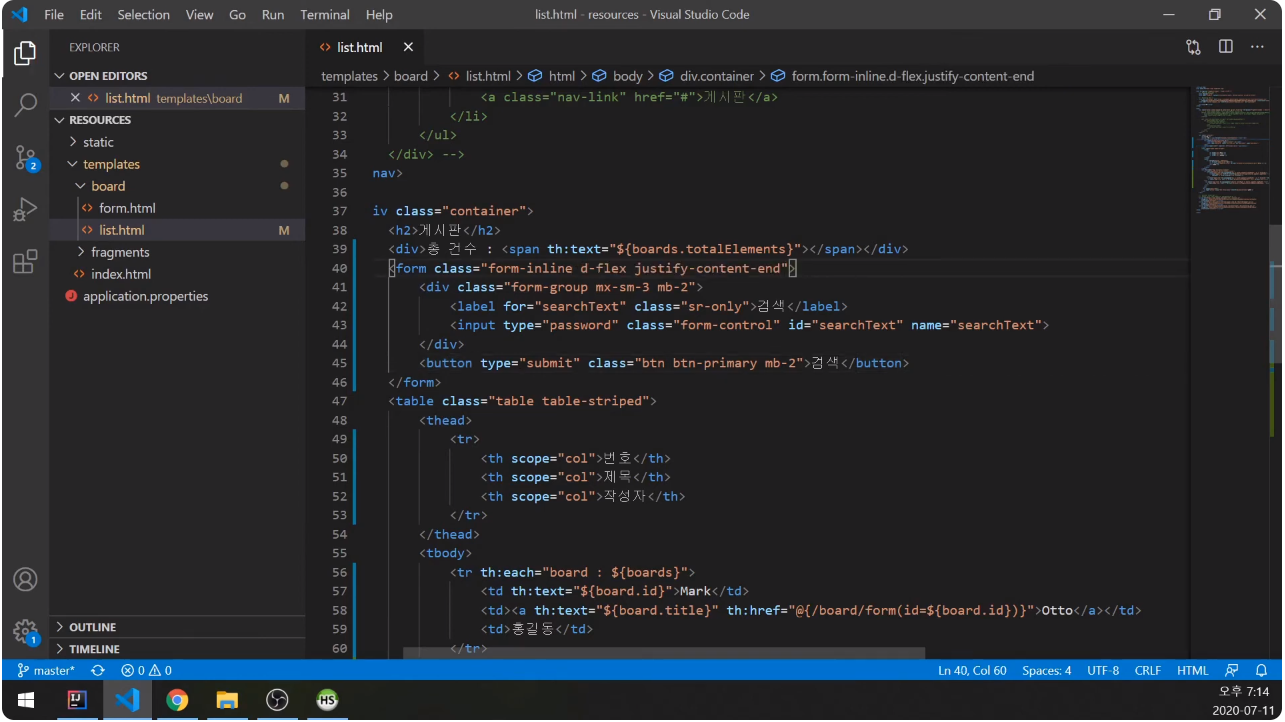
Task: Open the Selection menu
Action: point(144,14)
